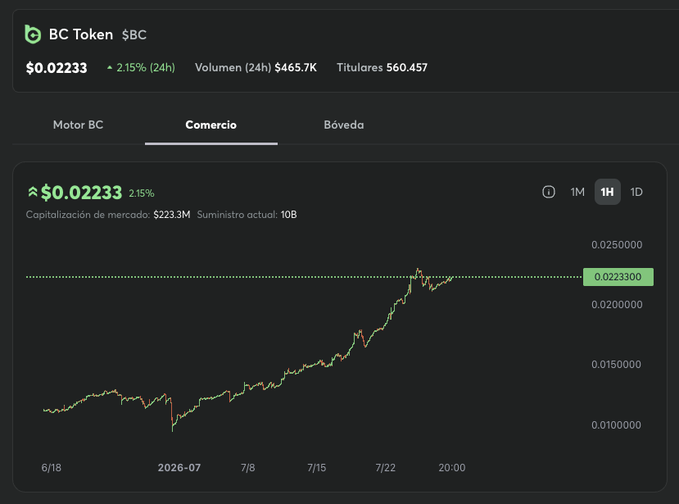Click the 7/15 date axis label

(317, 468)
